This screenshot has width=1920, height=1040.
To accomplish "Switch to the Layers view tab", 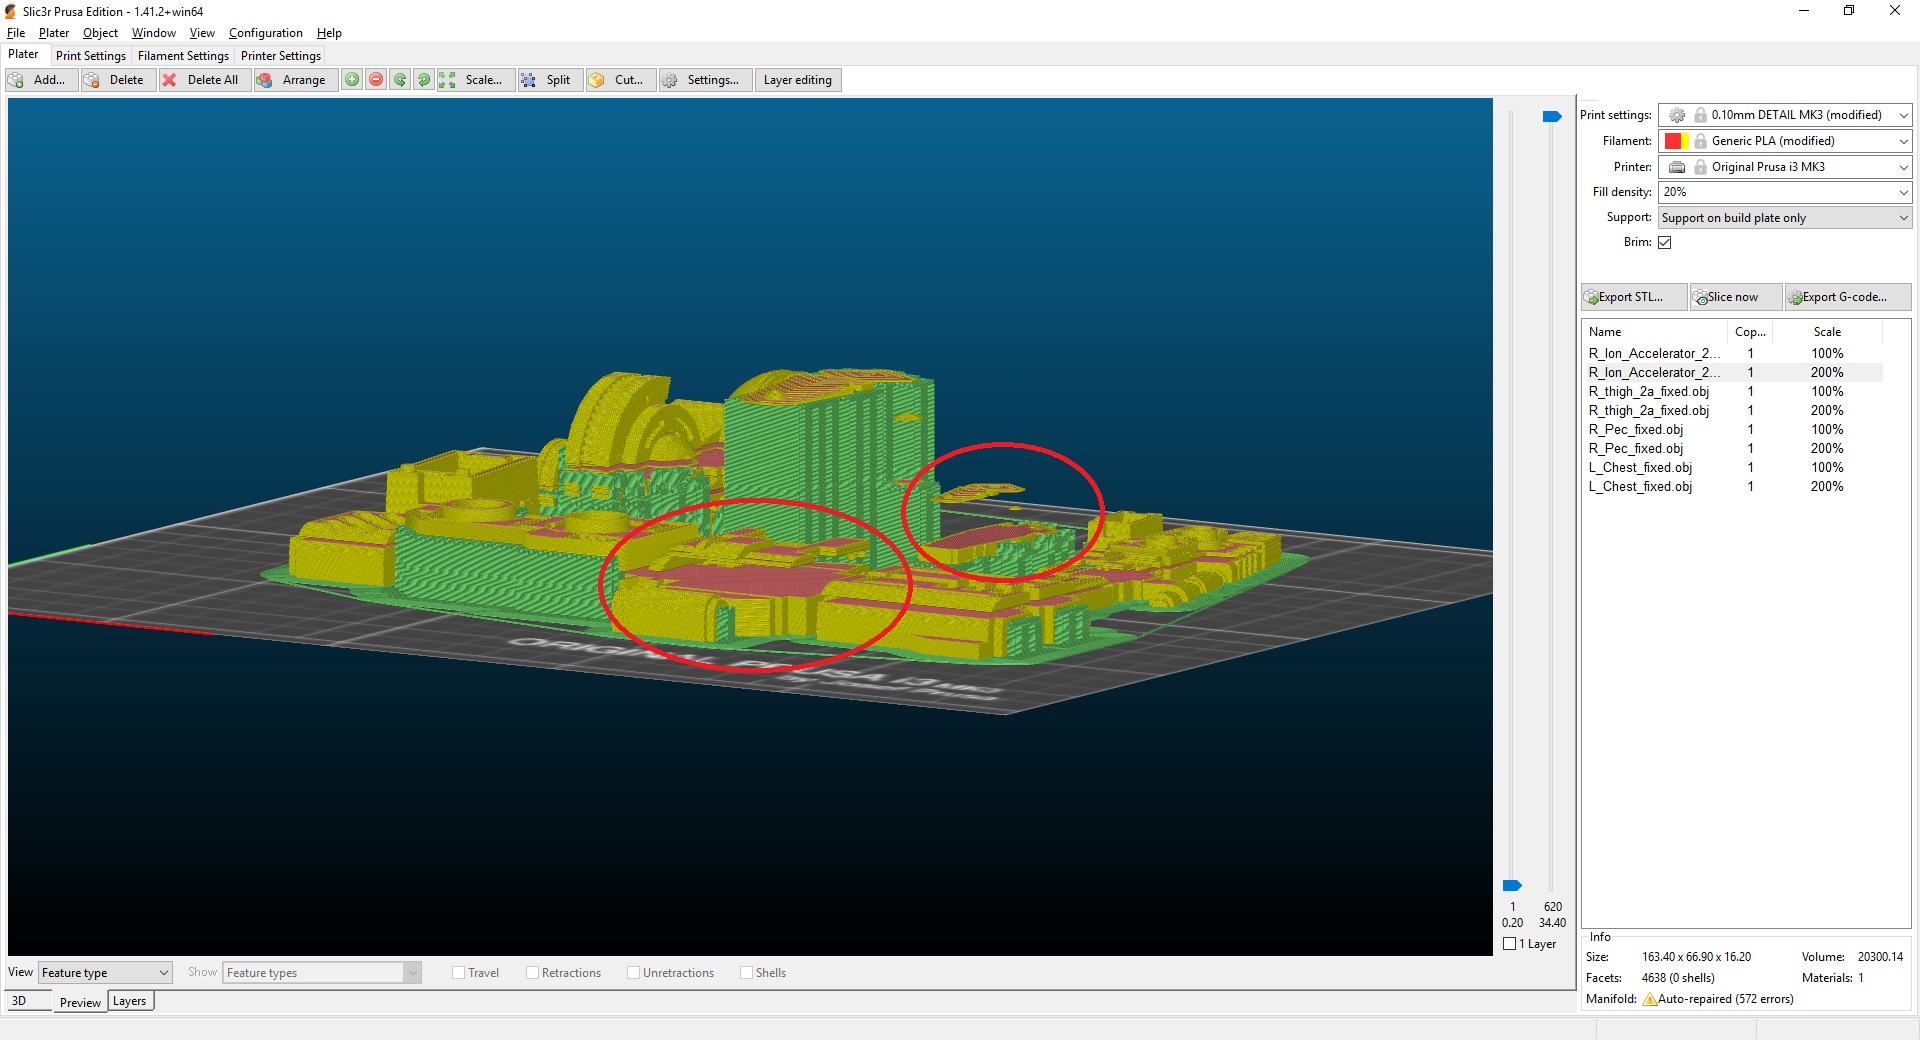I will click(x=130, y=1001).
